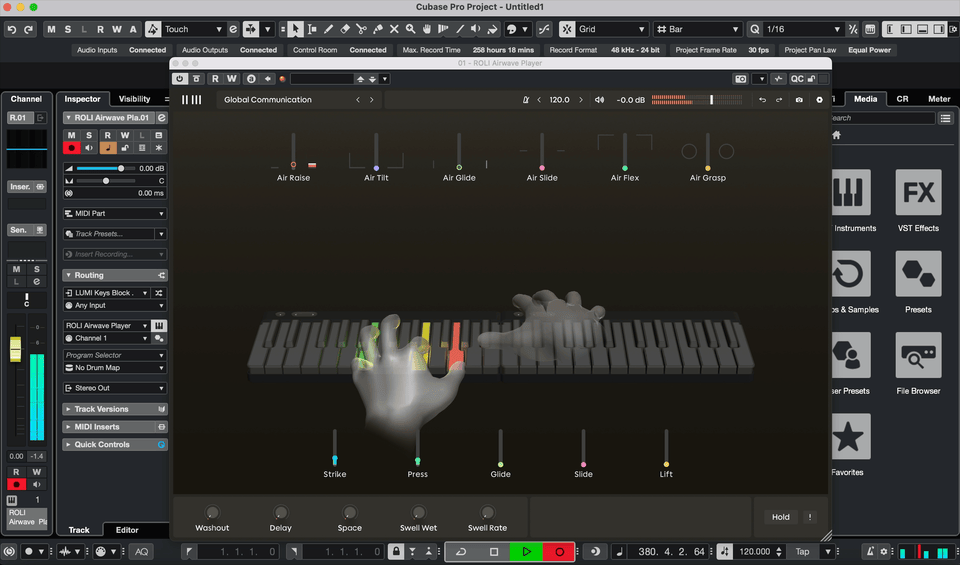Image resolution: width=960 pixels, height=565 pixels.
Task: Start playback with the green Play button
Action: [527, 552]
